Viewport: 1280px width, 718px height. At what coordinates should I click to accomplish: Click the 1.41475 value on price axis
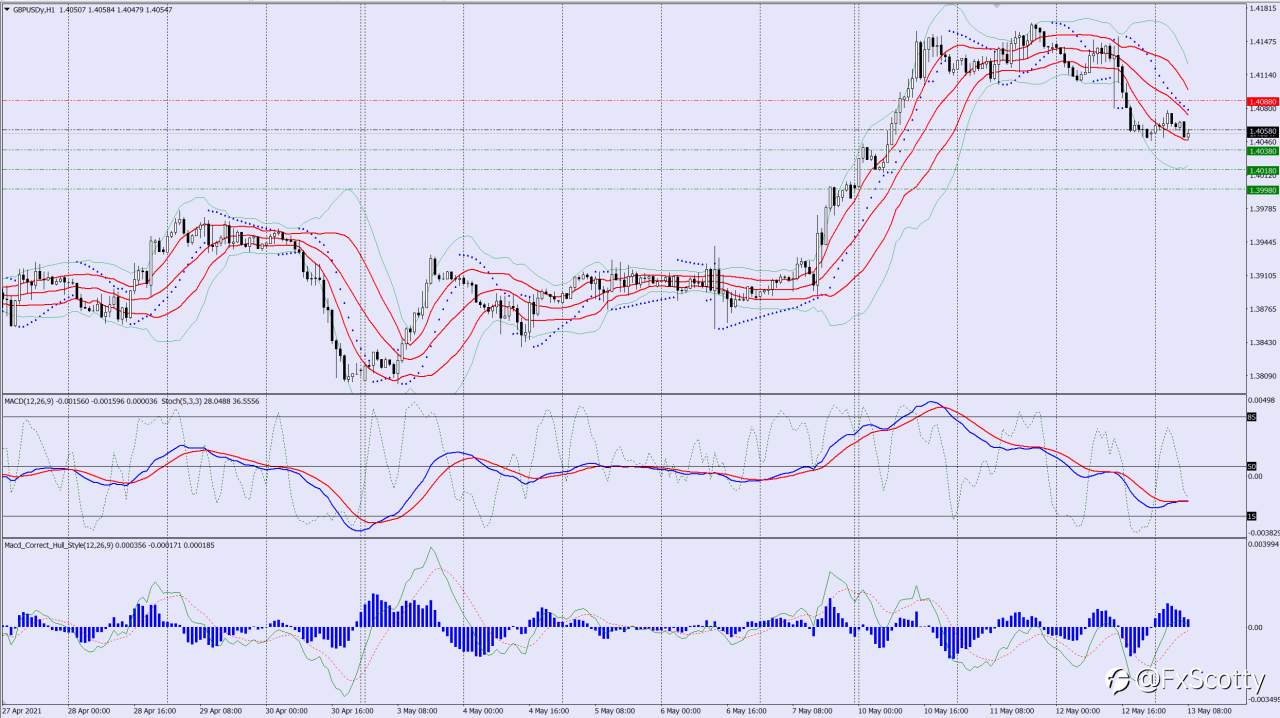1261,42
